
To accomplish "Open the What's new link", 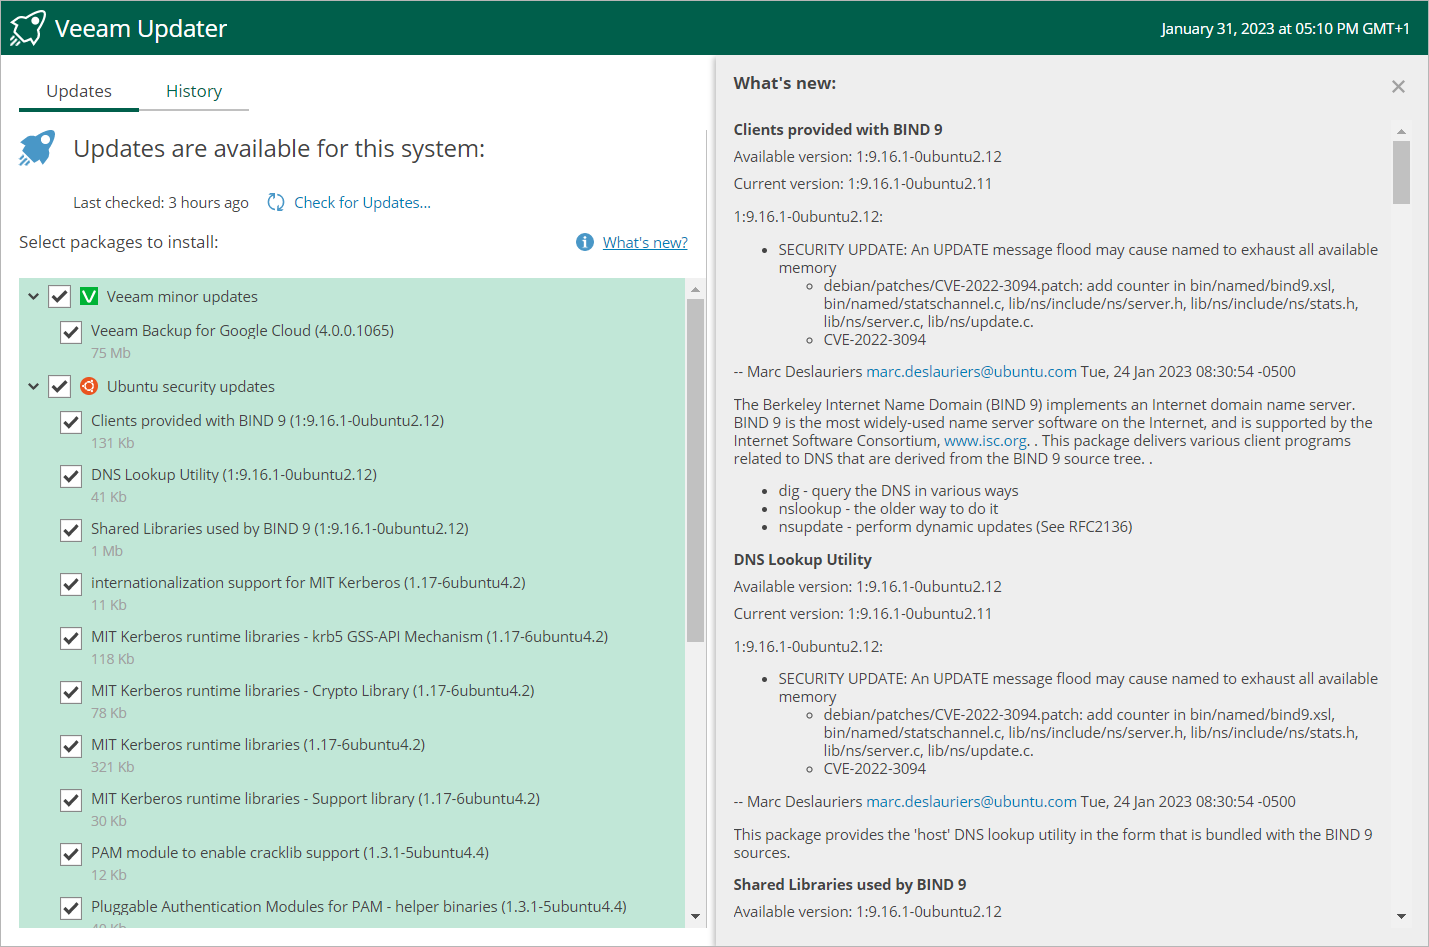I will (x=645, y=242).
